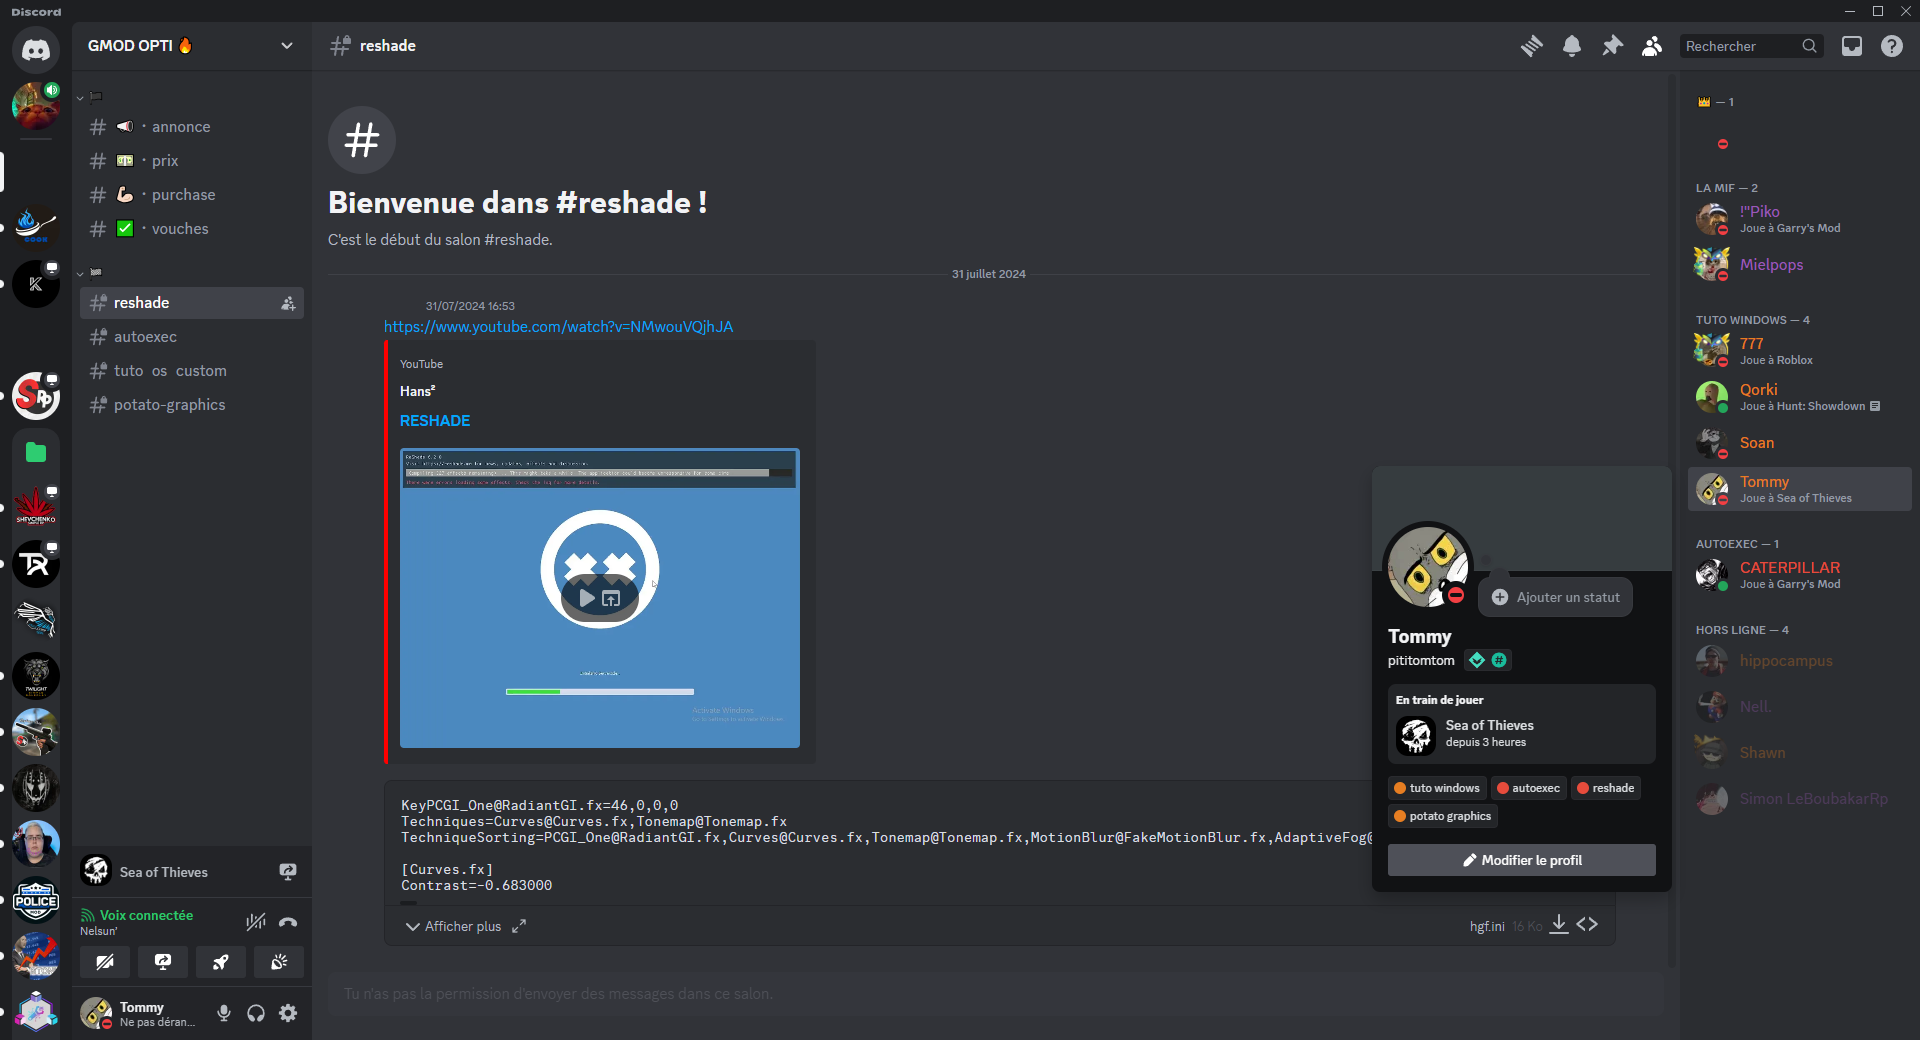The height and width of the screenshot is (1040, 1920).
Task: Share your screen in the voice panel
Action: tap(163, 962)
